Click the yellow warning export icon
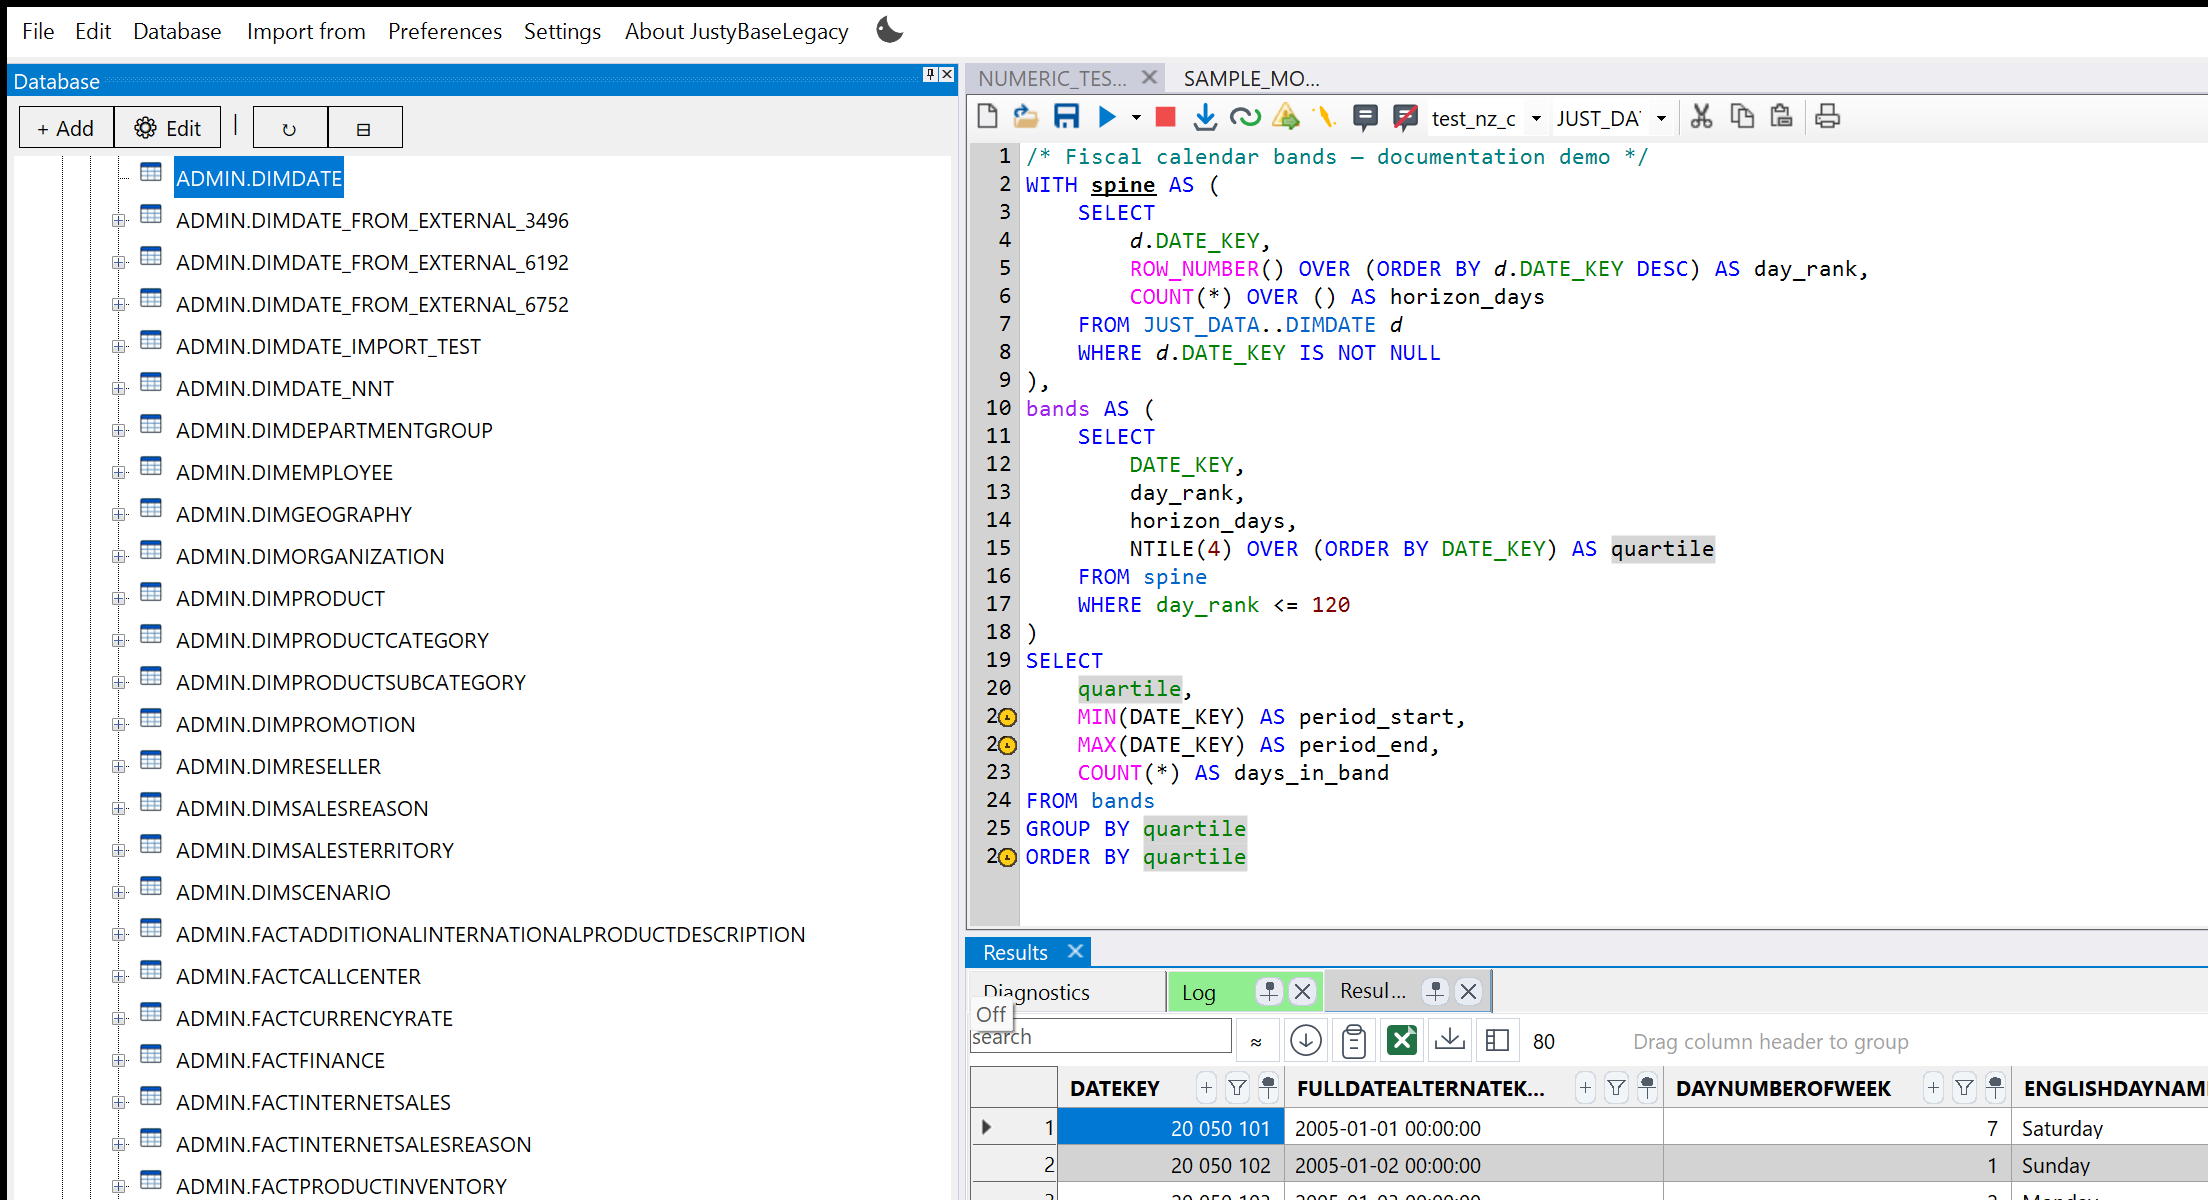 click(1286, 117)
